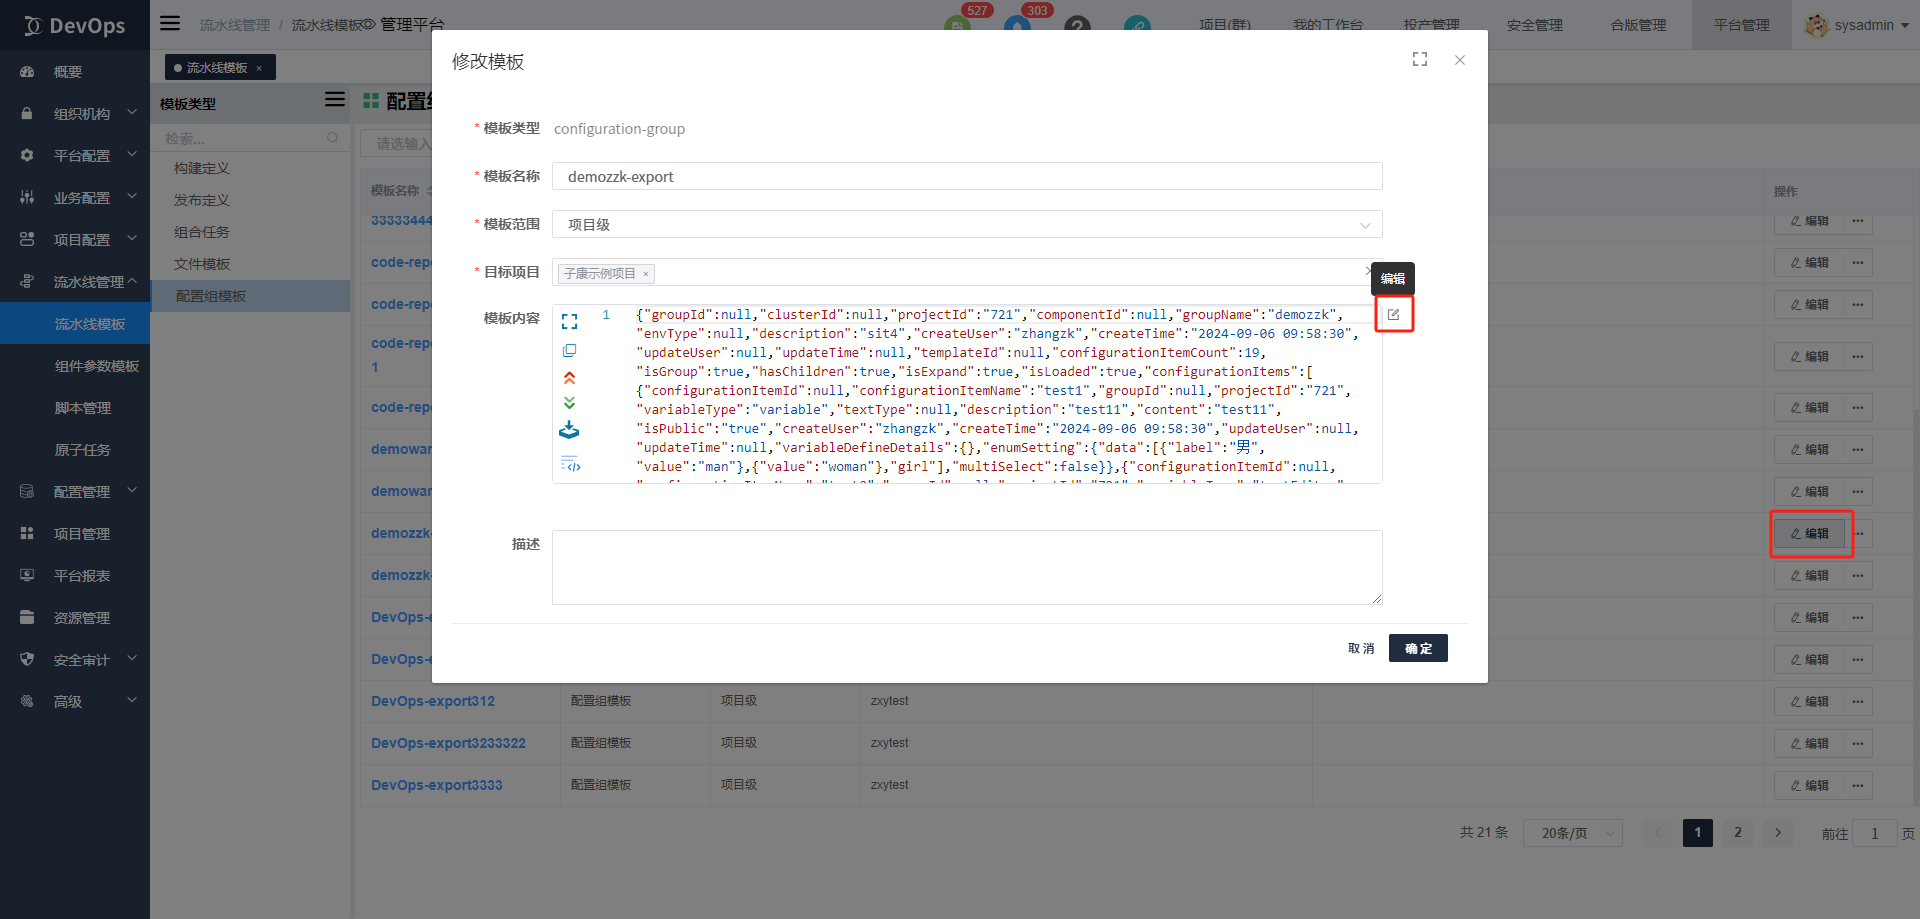
Task: Click the template type panel list icon
Action: pos(335,100)
